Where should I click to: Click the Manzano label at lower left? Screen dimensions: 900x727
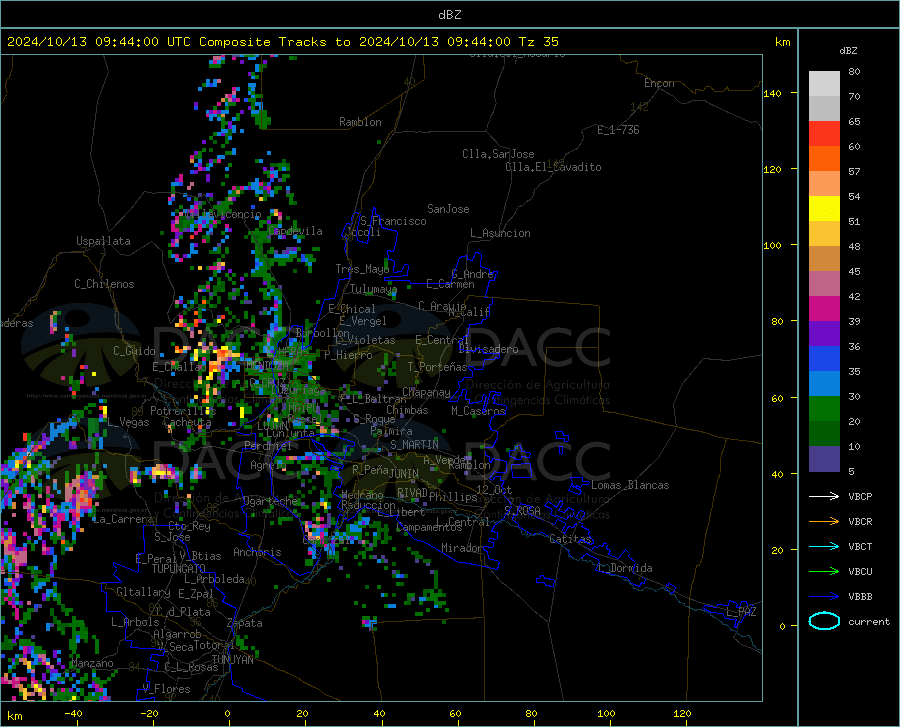pos(92,663)
